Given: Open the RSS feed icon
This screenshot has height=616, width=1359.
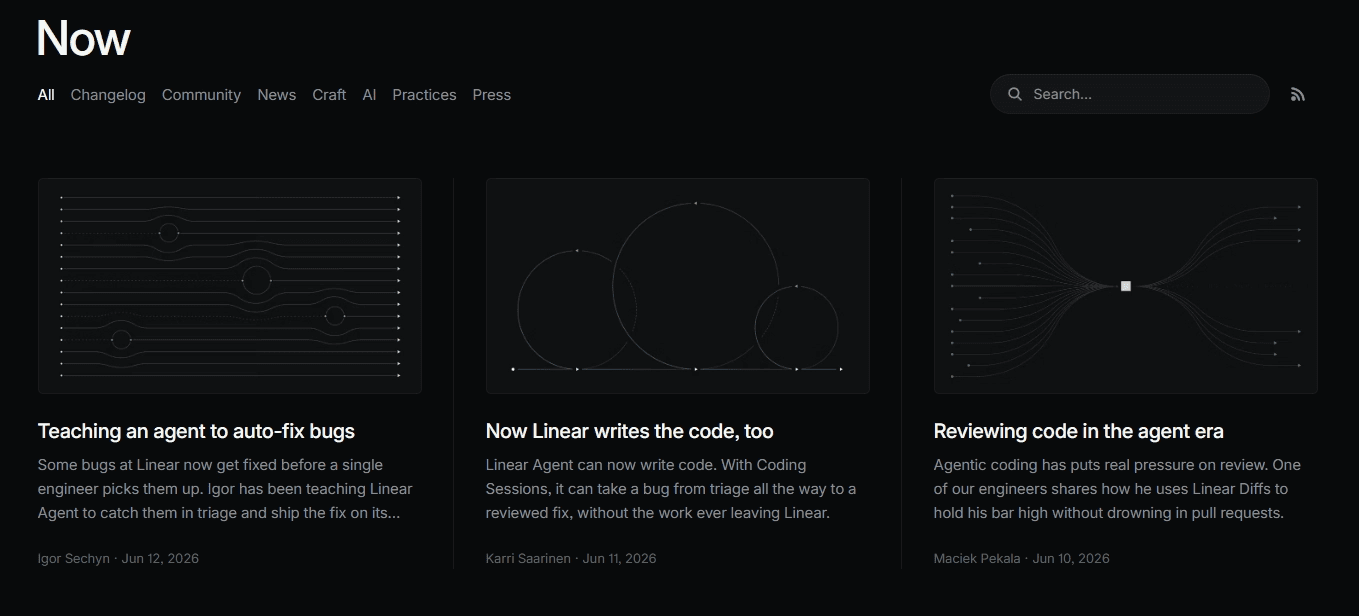Looking at the screenshot, I should [1297, 94].
